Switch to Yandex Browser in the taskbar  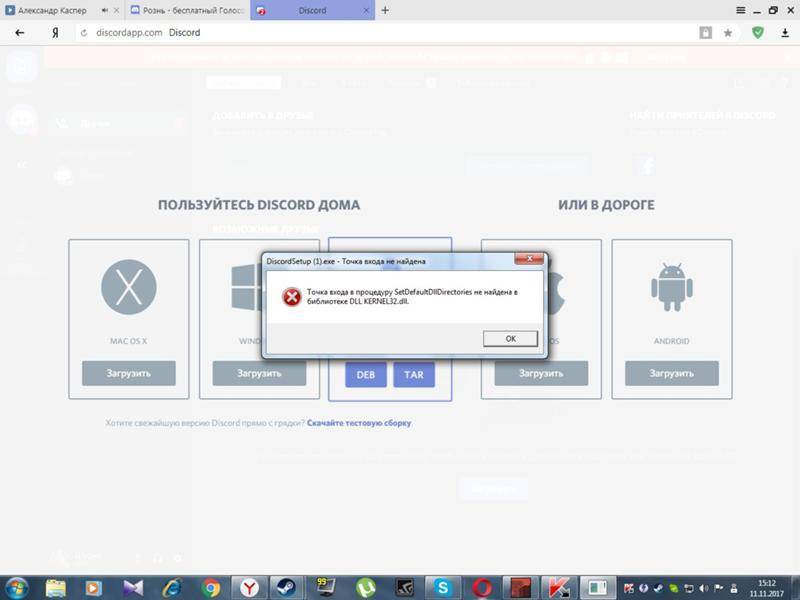[x=249, y=588]
